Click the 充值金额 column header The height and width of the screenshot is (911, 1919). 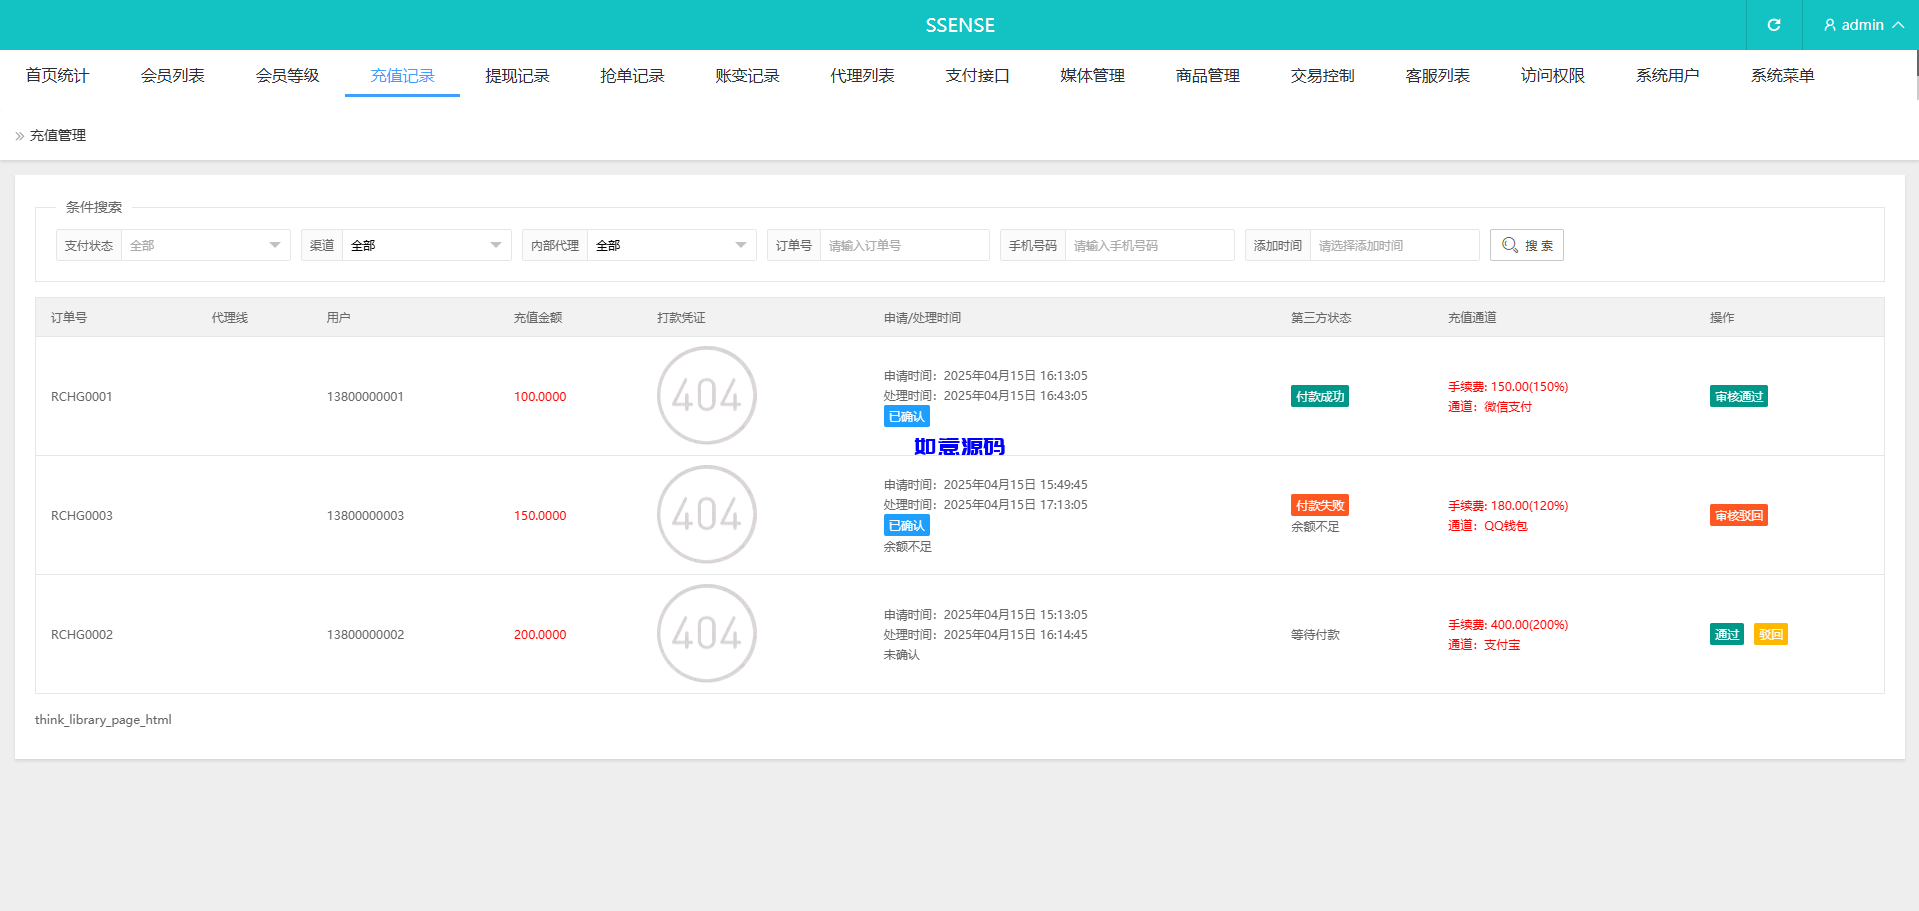pos(538,318)
